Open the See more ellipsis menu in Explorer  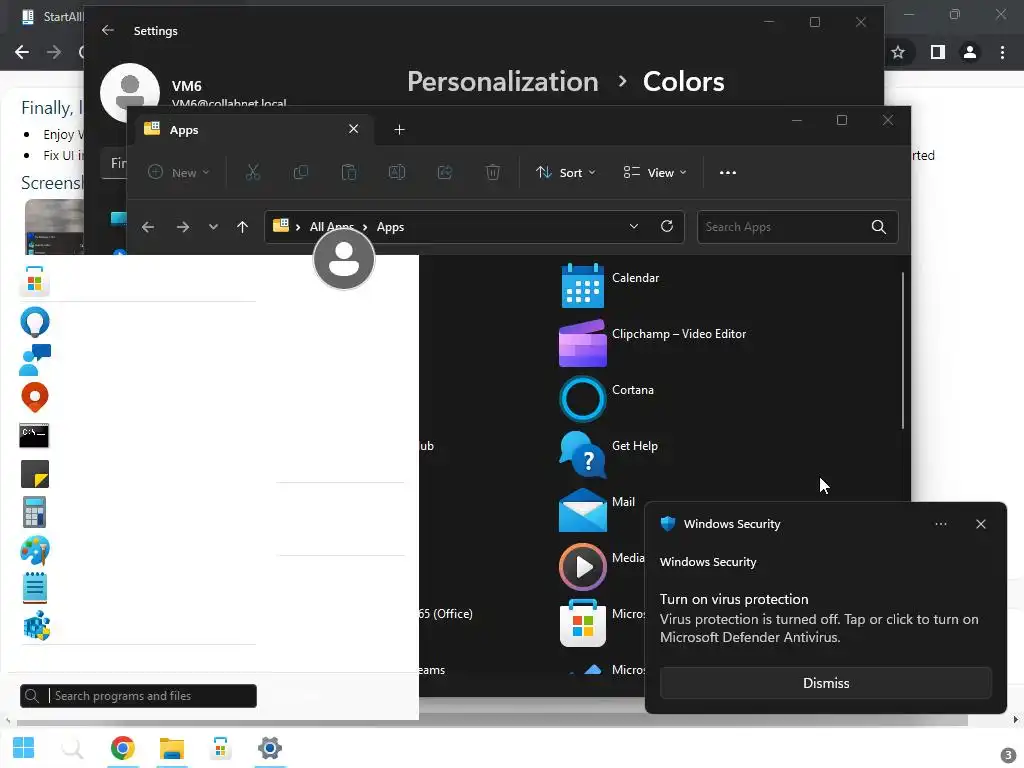(x=728, y=172)
